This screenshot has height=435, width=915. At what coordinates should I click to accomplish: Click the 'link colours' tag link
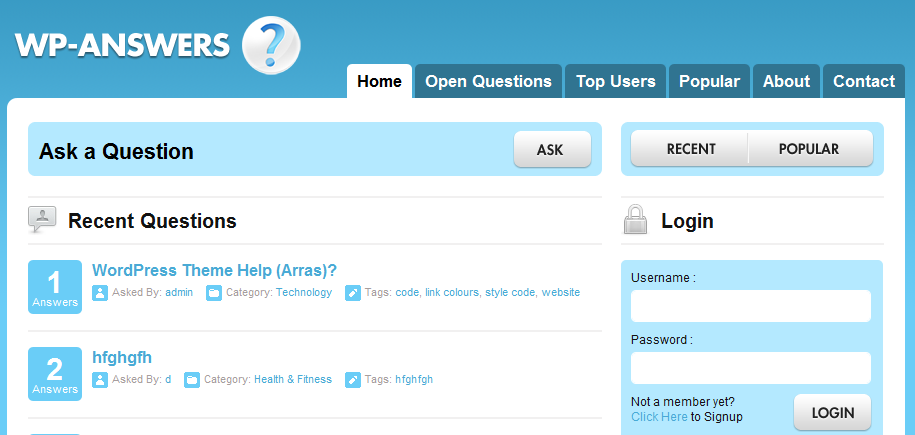(451, 293)
